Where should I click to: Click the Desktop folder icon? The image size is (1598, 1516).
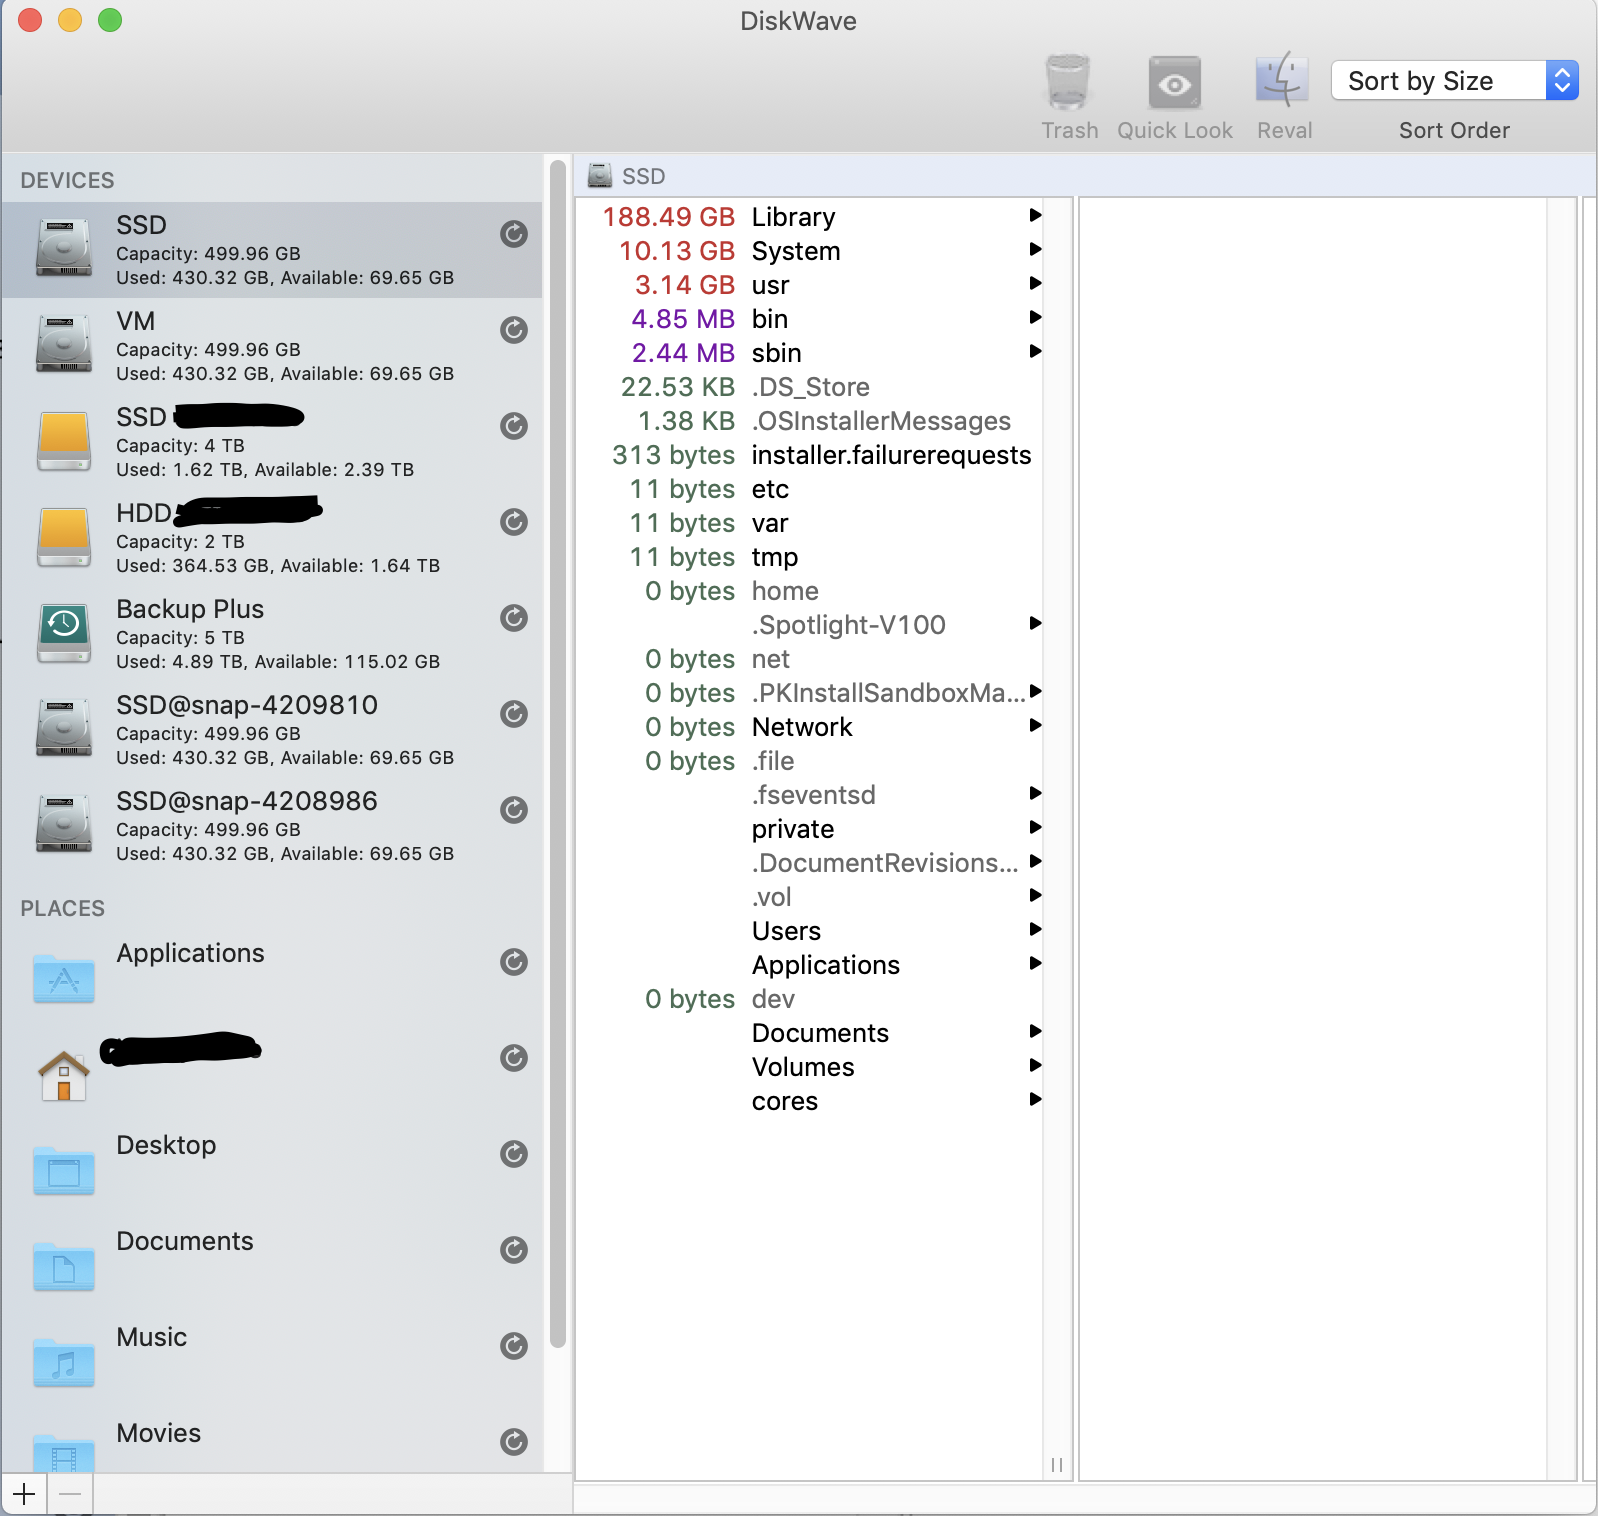(x=64, y=1170)
